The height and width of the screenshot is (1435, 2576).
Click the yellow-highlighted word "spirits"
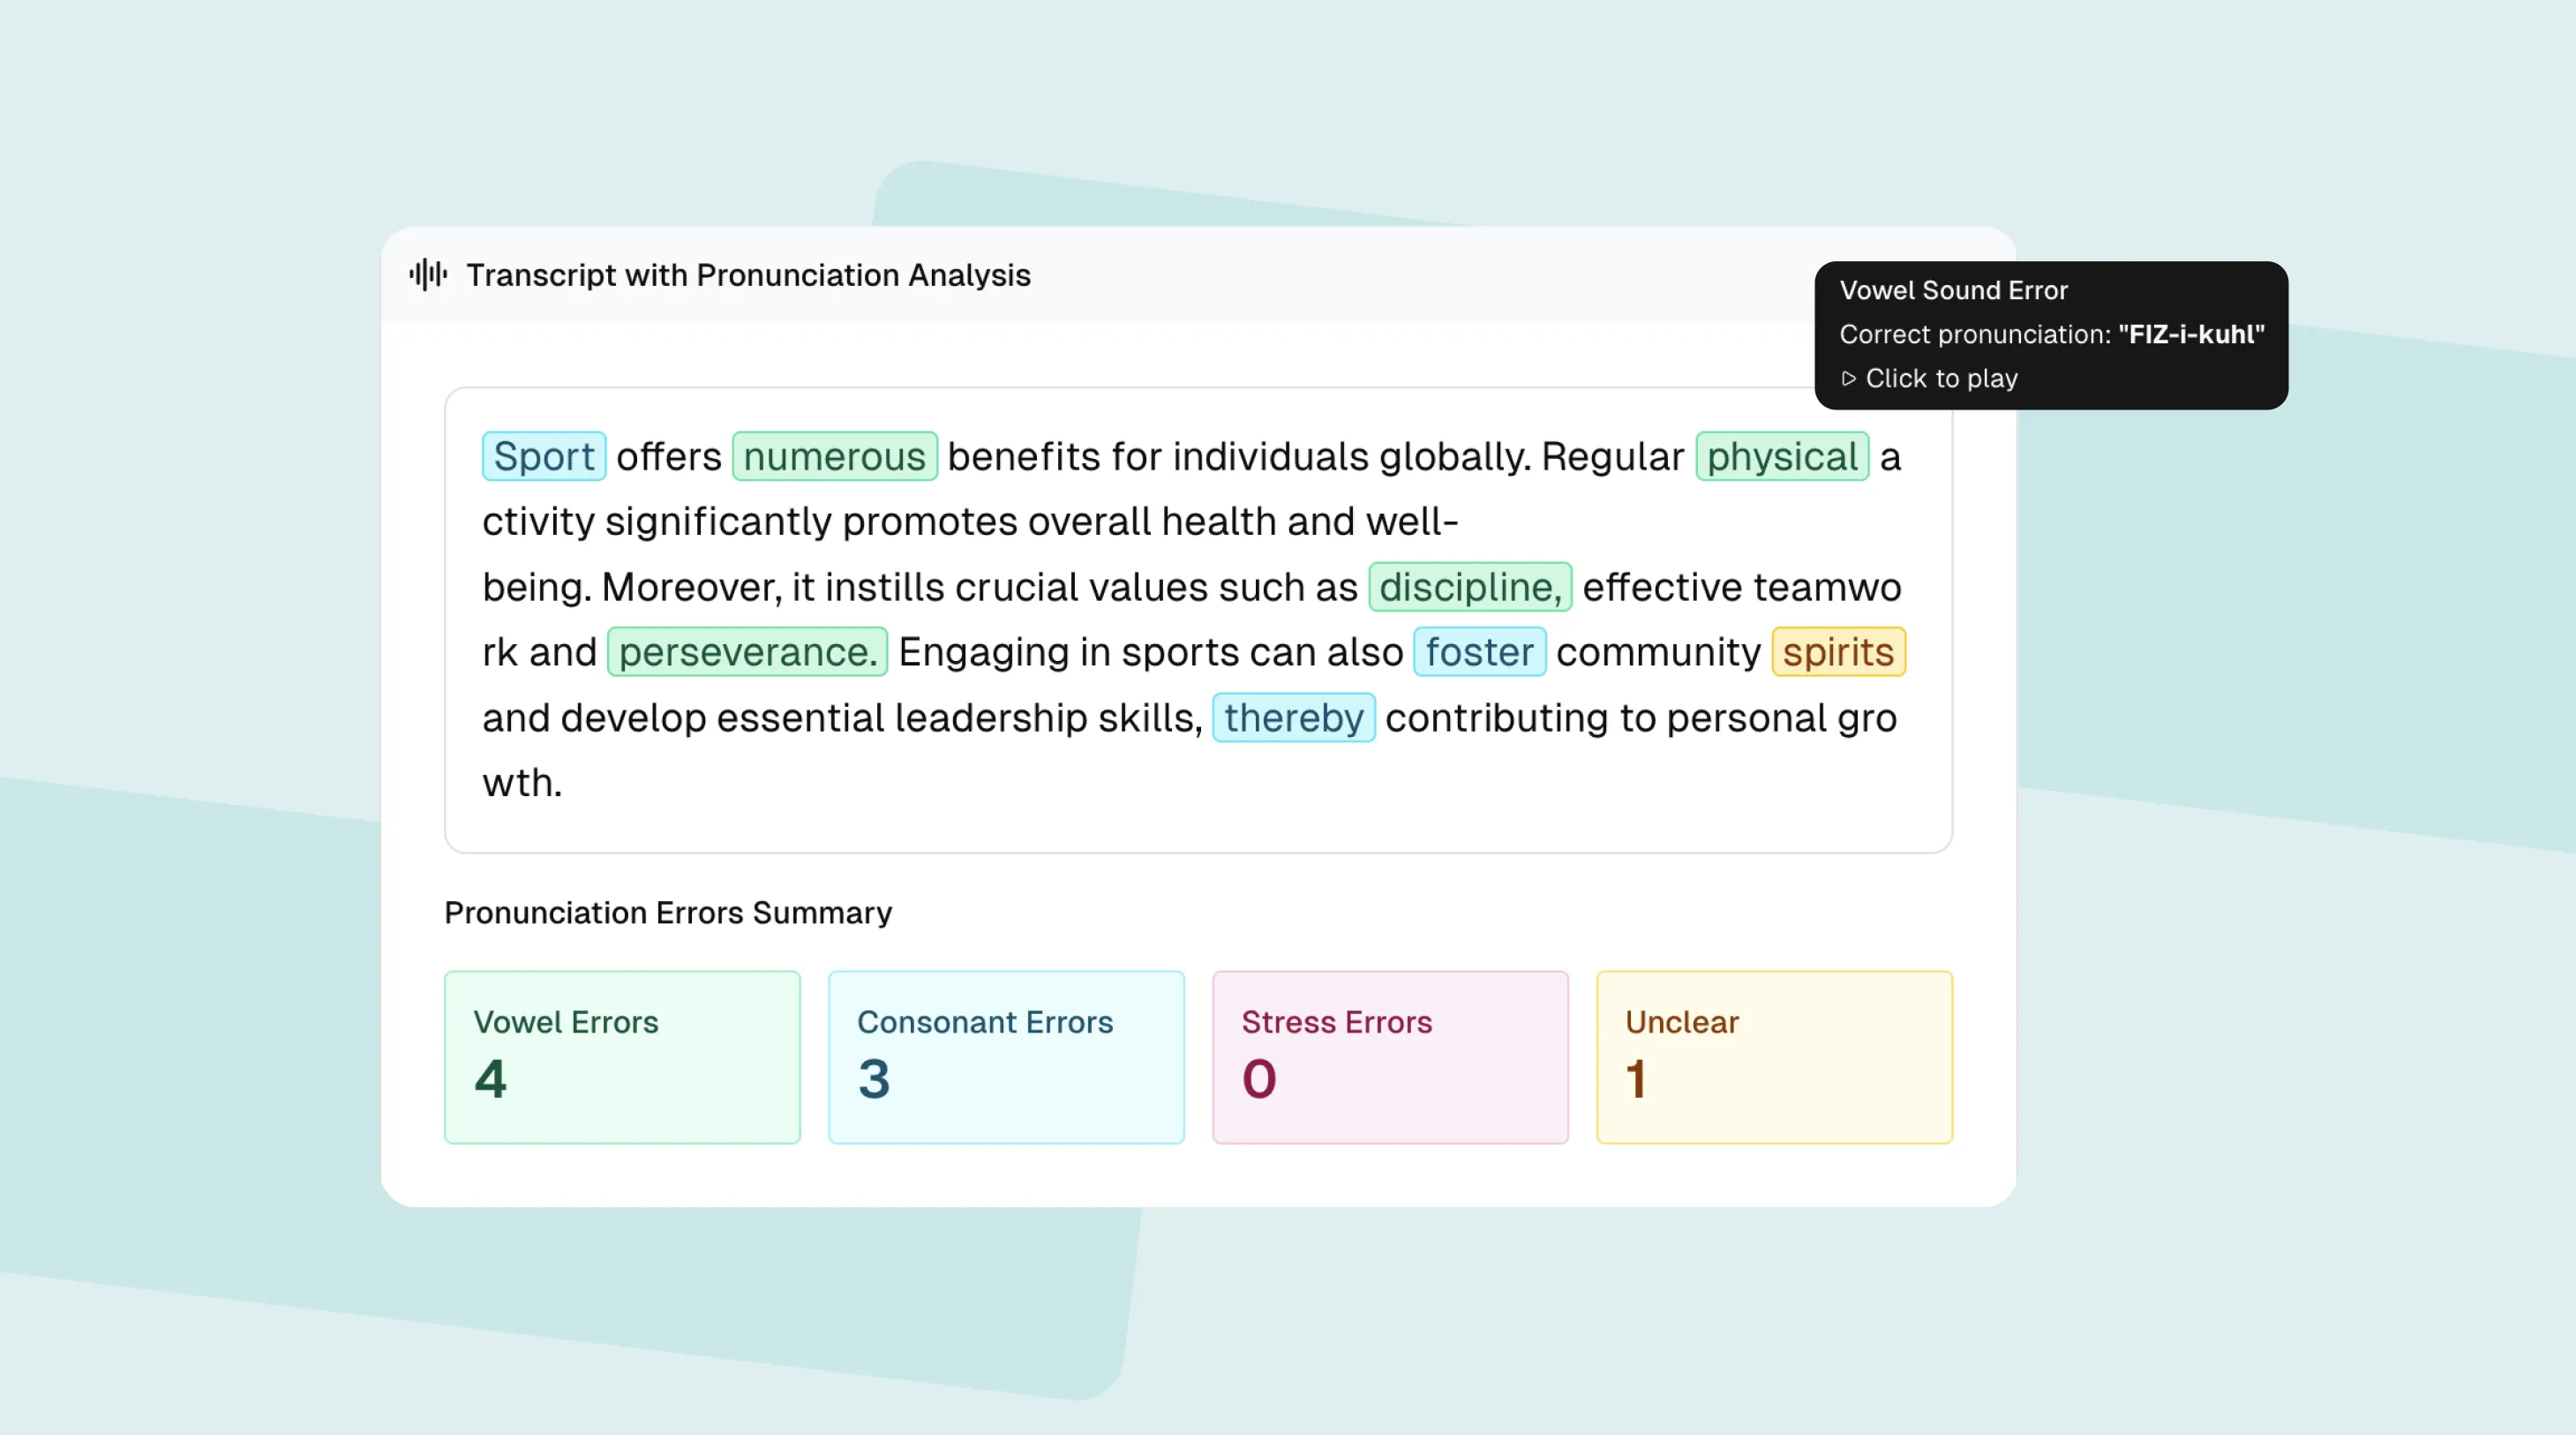(x=1838, y=651)
